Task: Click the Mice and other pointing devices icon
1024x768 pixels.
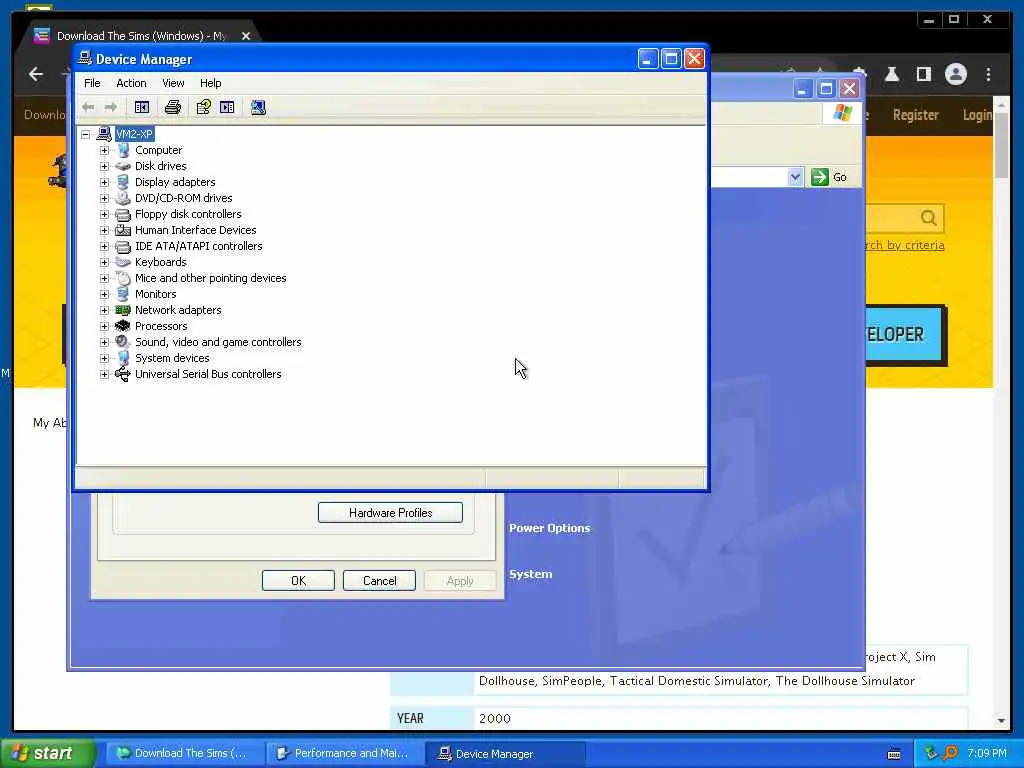Action: click(123, 278)
